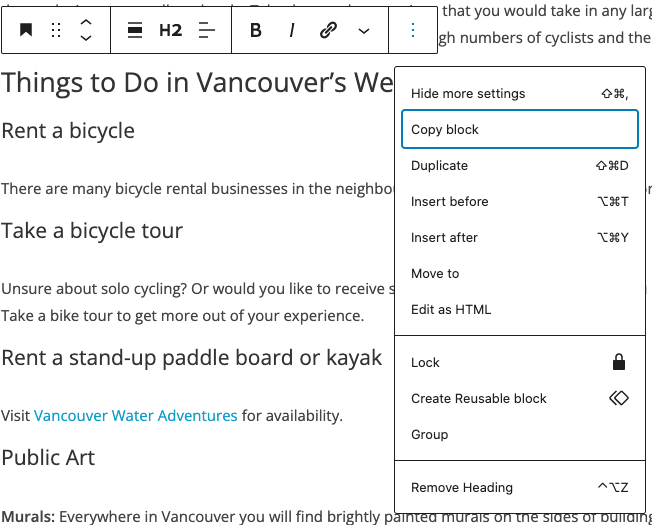Open the Vancouver Water Adventures link
Screen dimensions: 652x525
[136, 416]
